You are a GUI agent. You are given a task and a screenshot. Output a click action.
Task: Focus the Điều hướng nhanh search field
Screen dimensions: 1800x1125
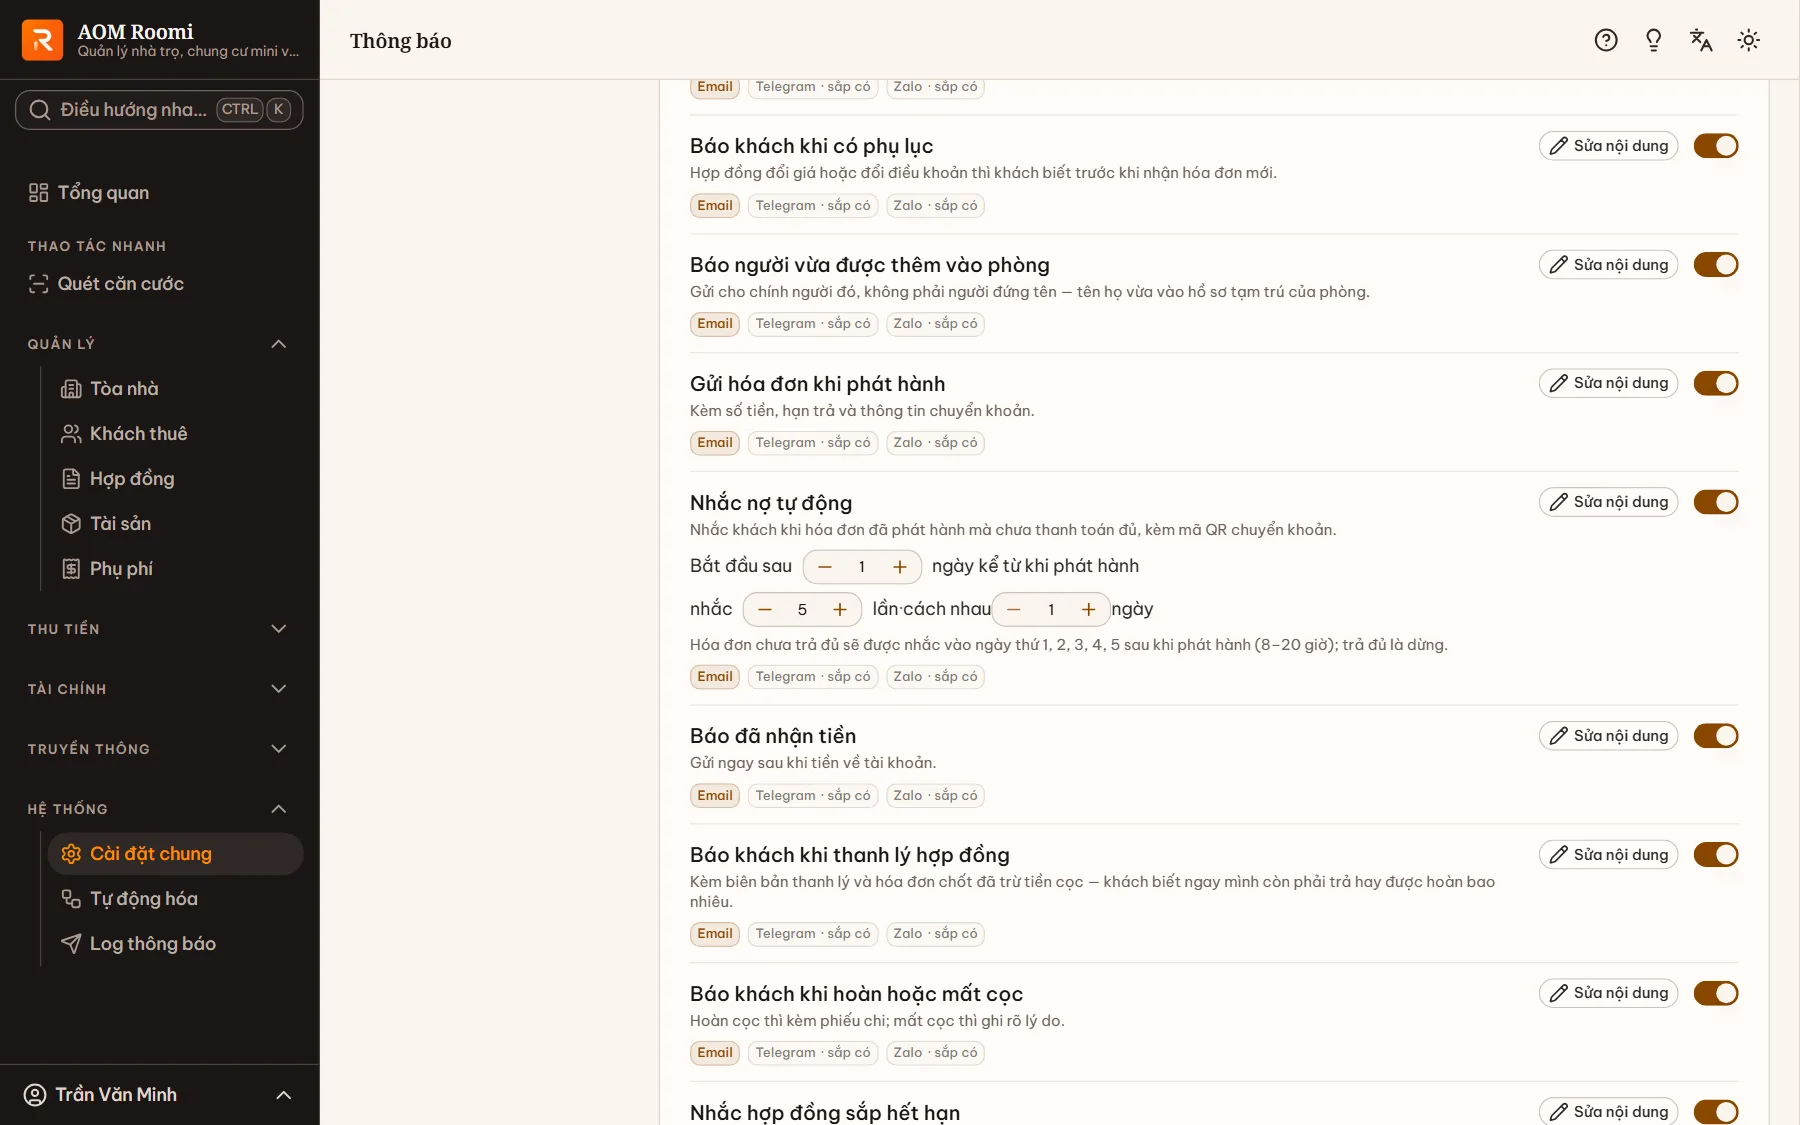(x=159, y=110)
